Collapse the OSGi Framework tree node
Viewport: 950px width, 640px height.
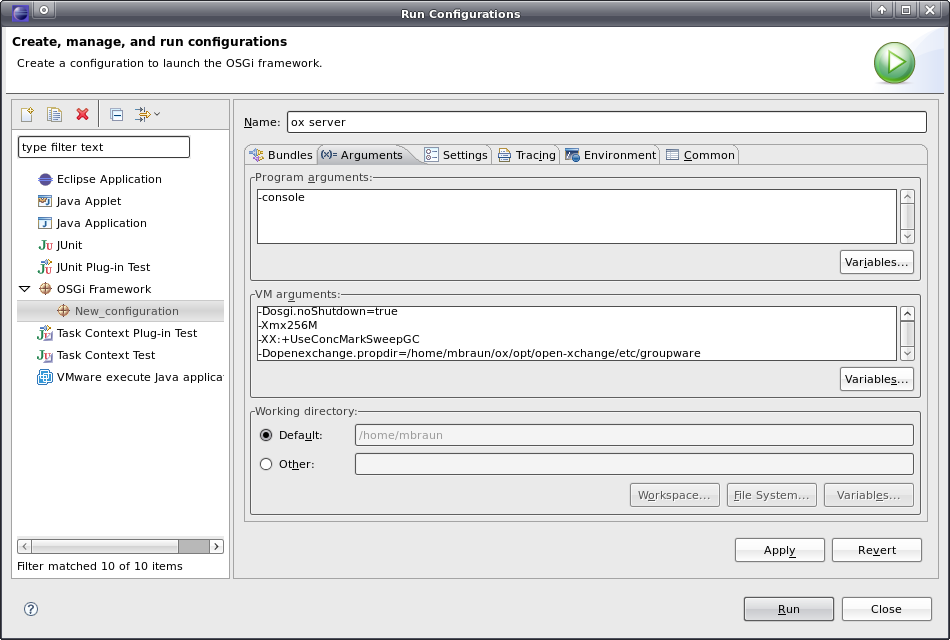click(25, 289)
